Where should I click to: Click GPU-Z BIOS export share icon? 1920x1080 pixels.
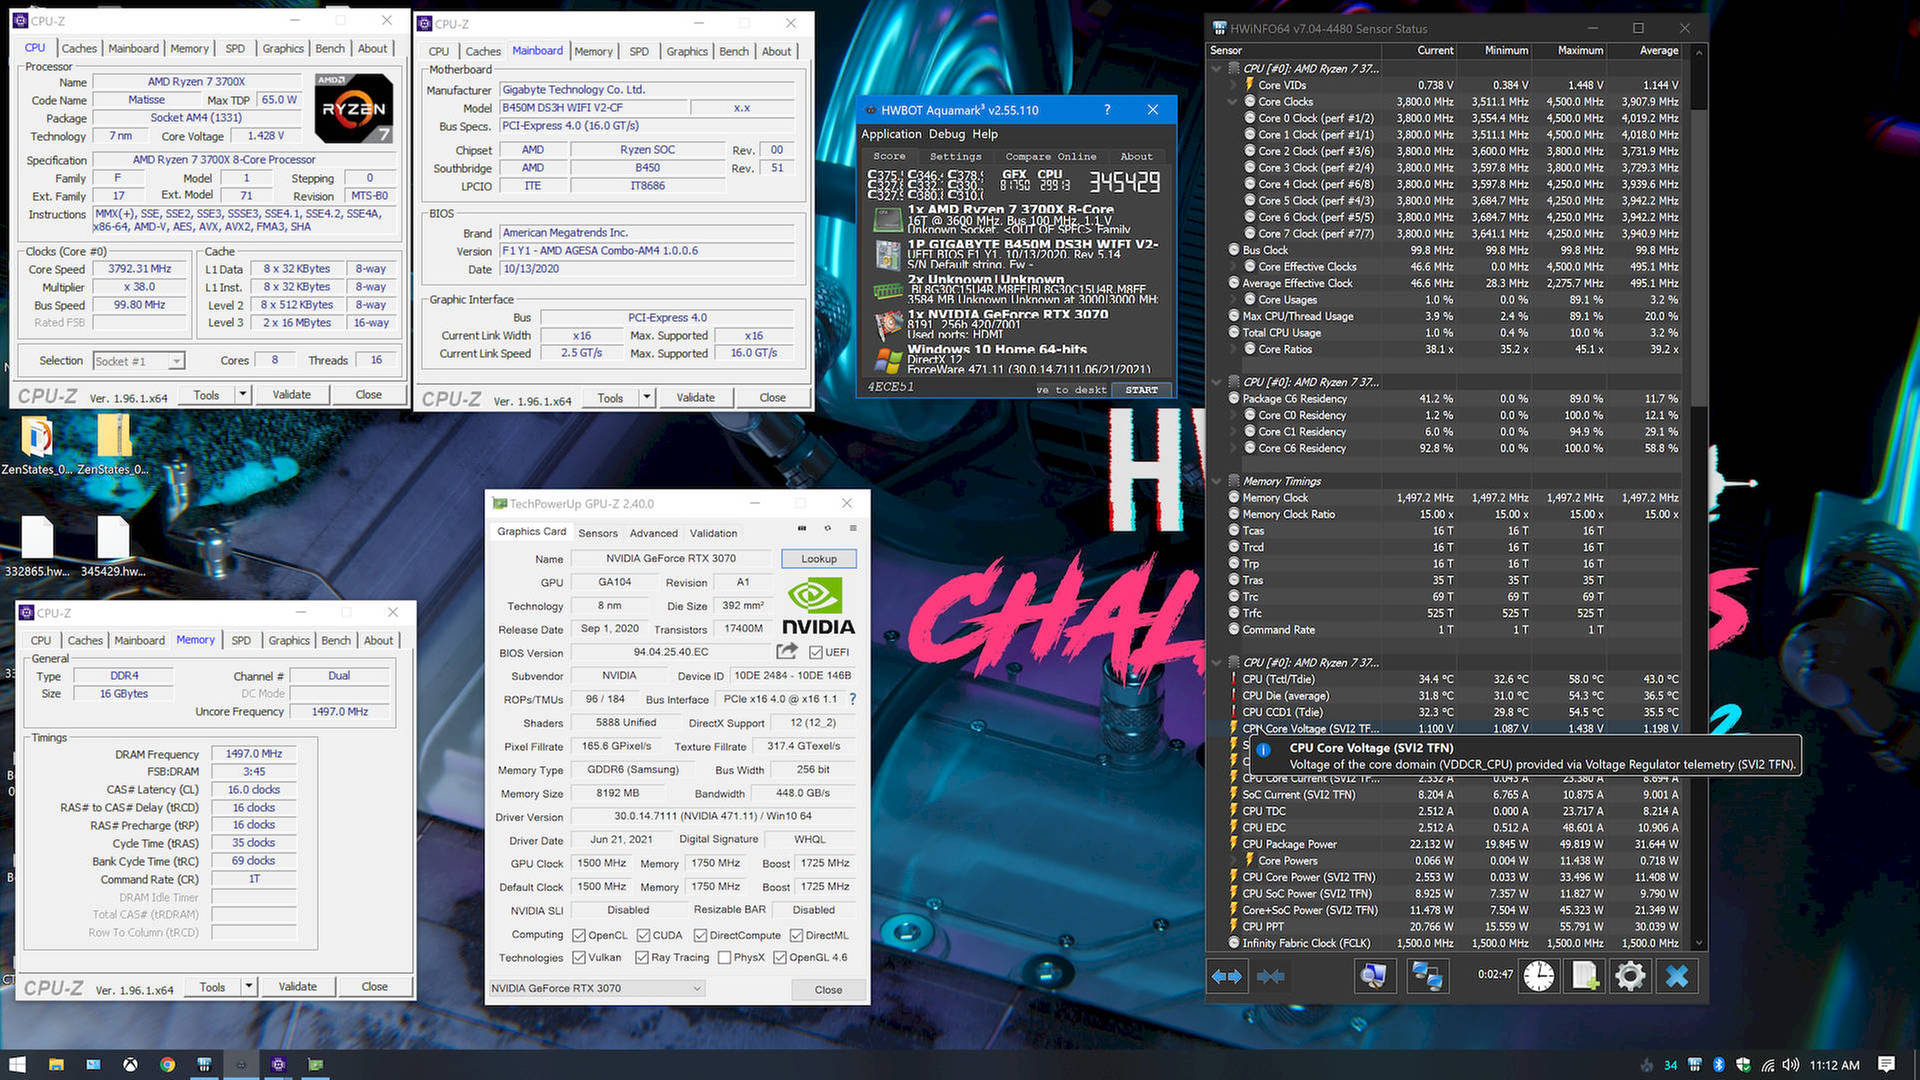tap(787, 651)
